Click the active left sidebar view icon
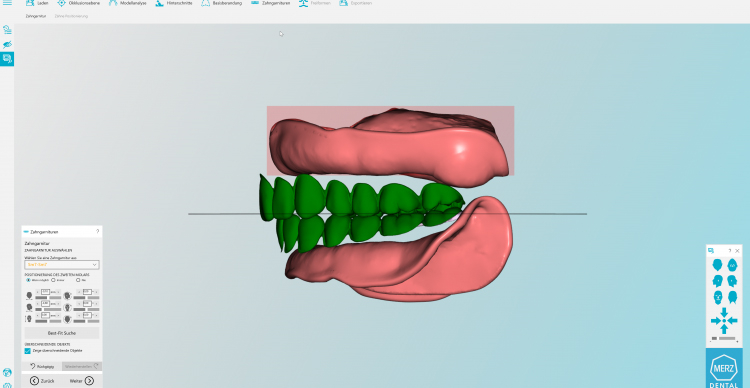 (7, 59)
